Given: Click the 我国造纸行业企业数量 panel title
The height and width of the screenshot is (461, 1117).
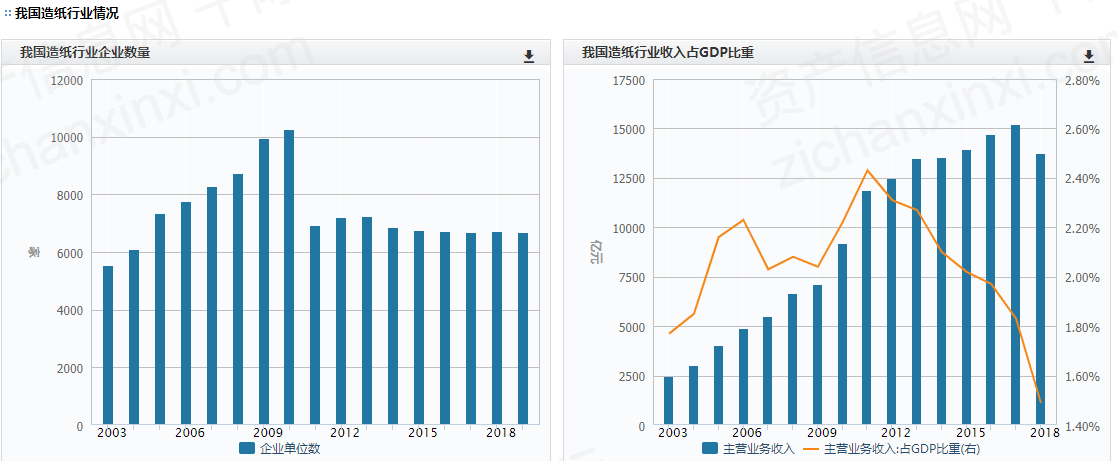Looking at the screenshot, I should tap(85, 53).
